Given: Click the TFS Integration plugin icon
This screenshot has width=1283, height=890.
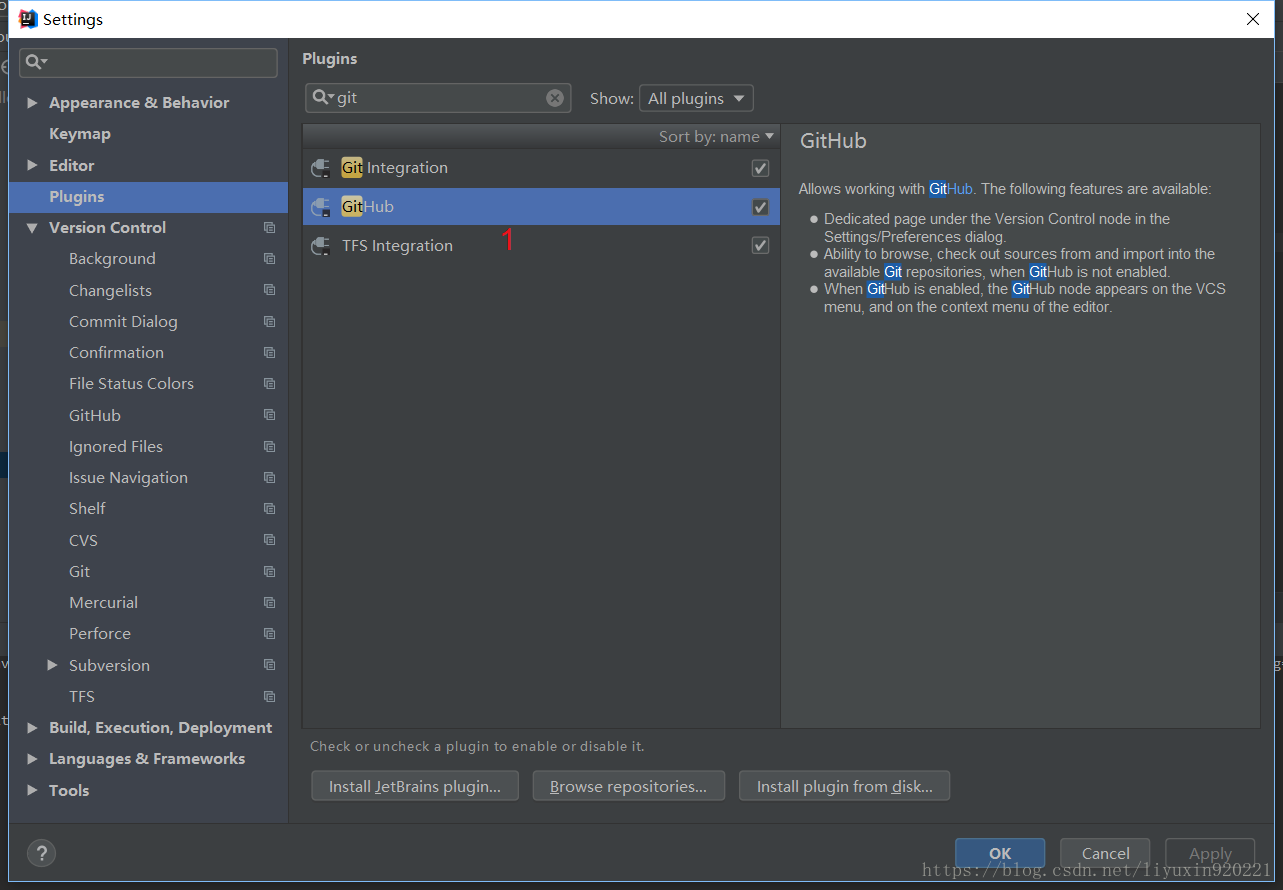Looking at the screenshot, I should [x=320, y=246].
